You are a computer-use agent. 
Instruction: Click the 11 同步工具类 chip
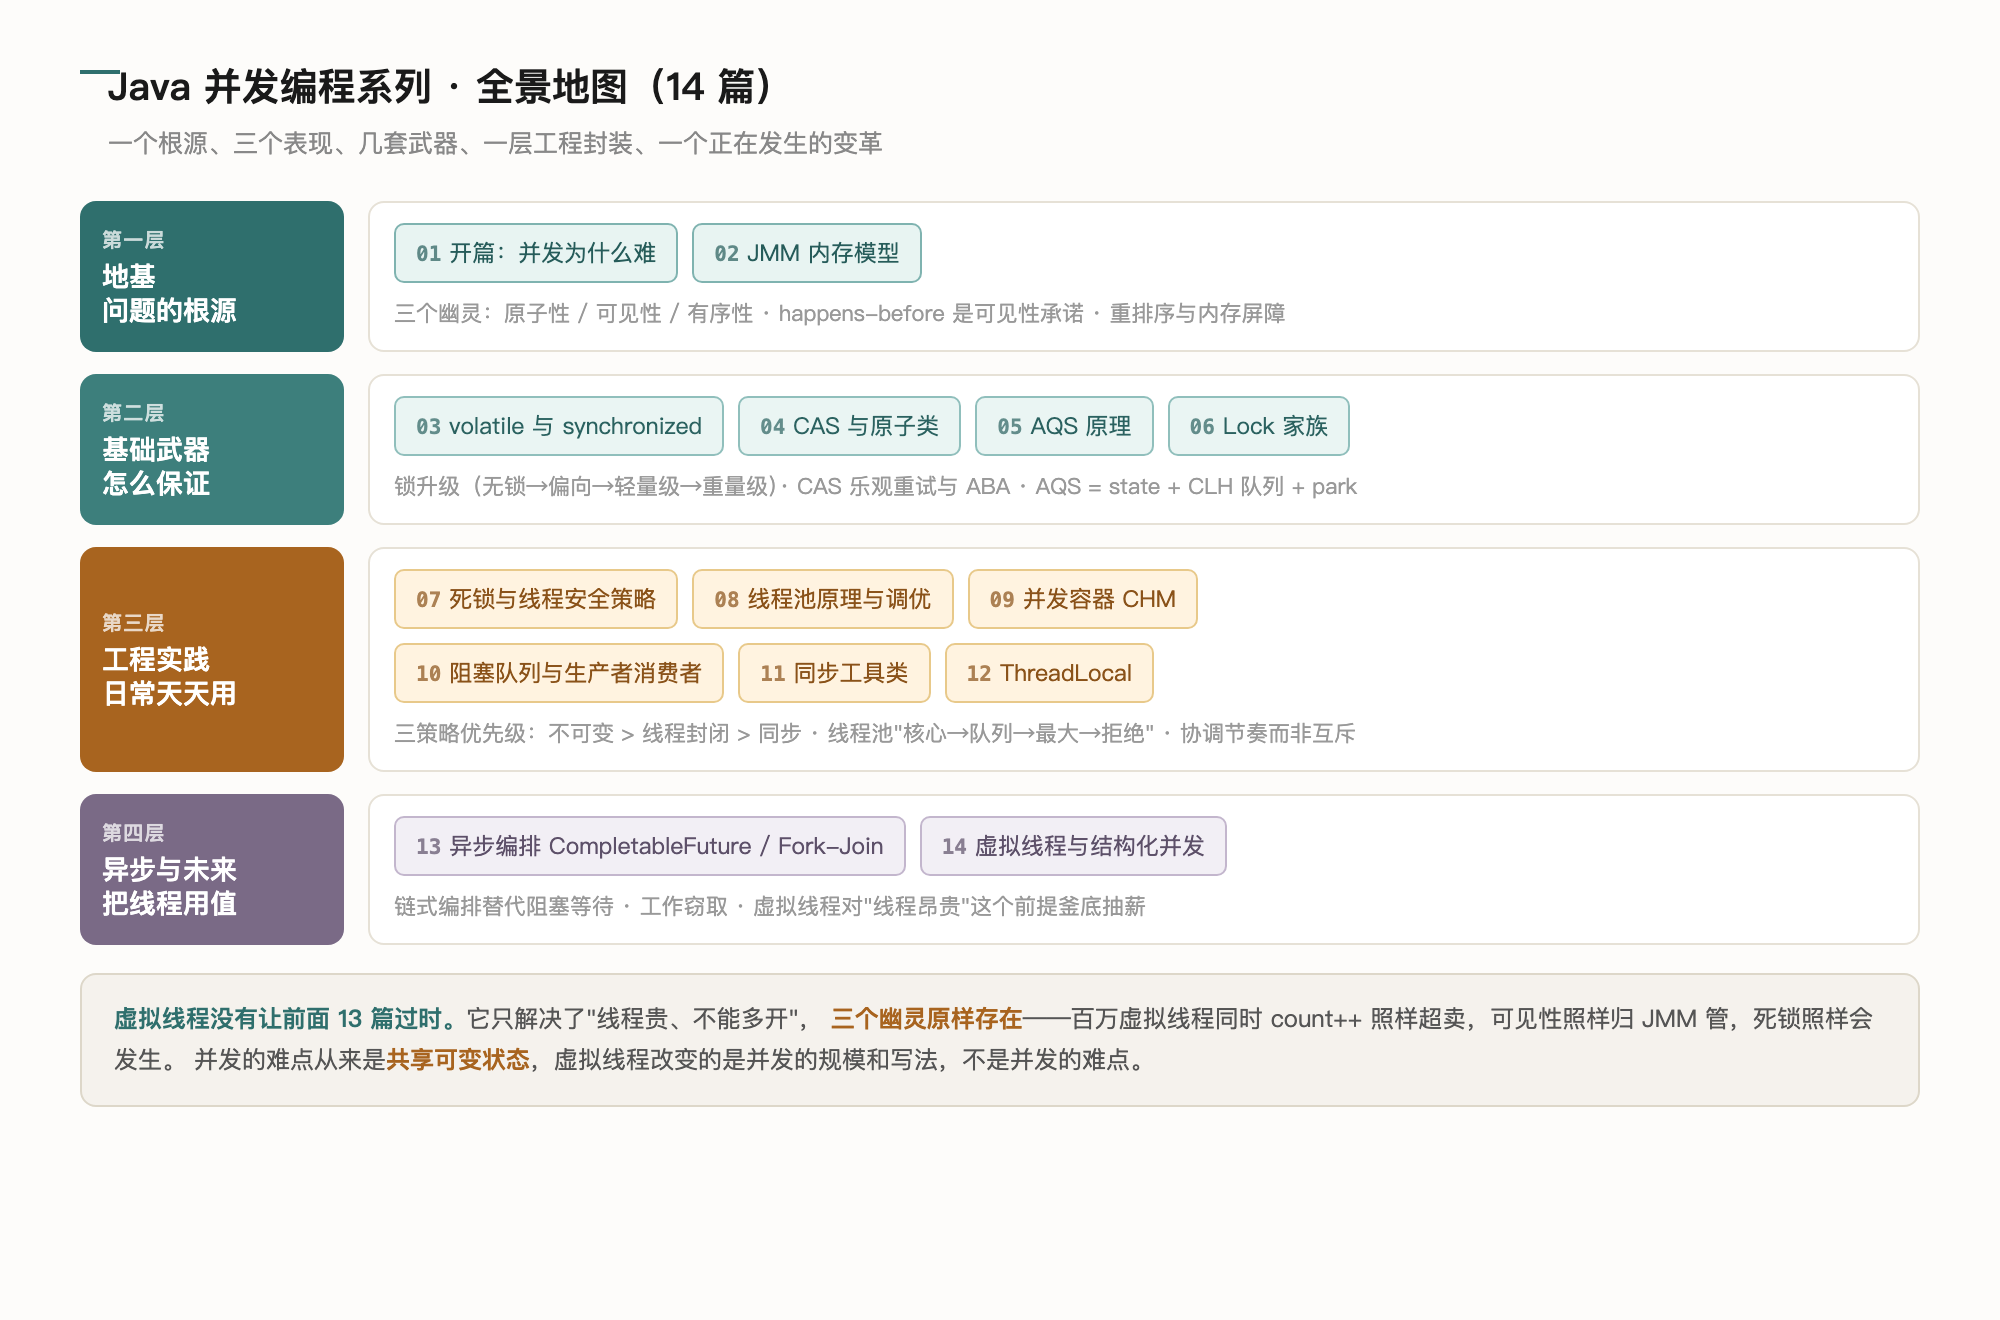coord(834,673)
